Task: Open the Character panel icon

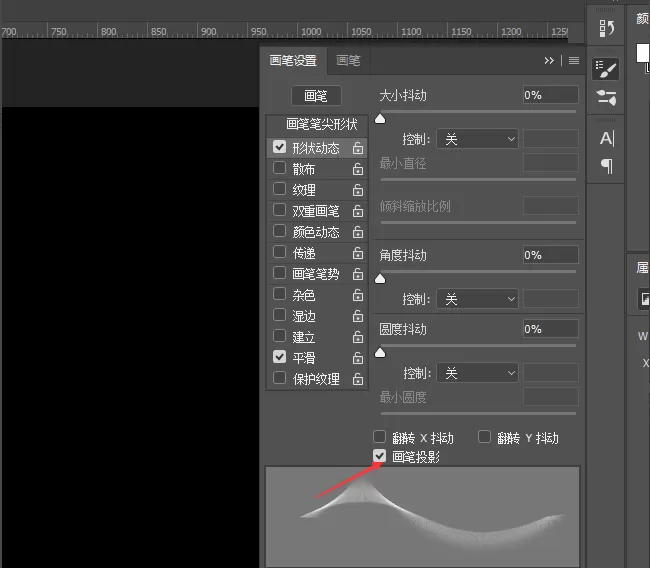Action: [606, 138]
